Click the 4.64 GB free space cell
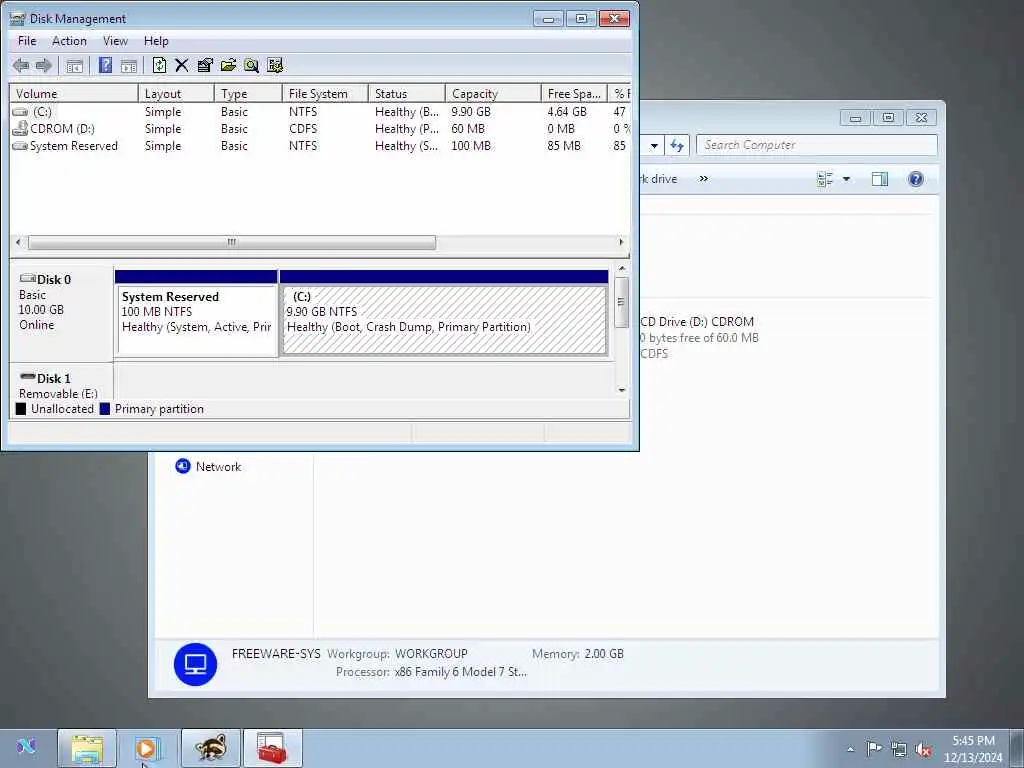The width and height of the screenshot is (1024, 768). [x=567, y=112]
